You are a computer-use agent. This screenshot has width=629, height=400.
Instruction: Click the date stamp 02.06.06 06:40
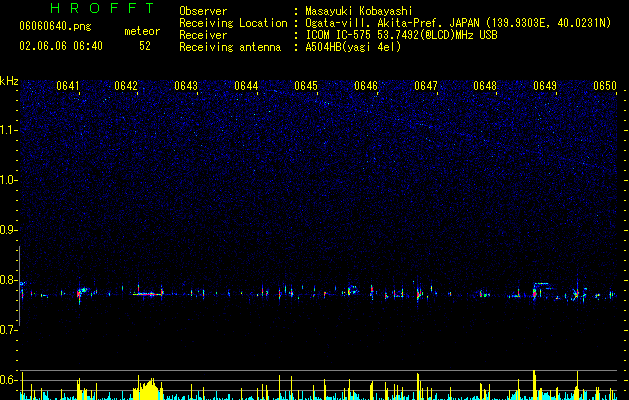61,46
